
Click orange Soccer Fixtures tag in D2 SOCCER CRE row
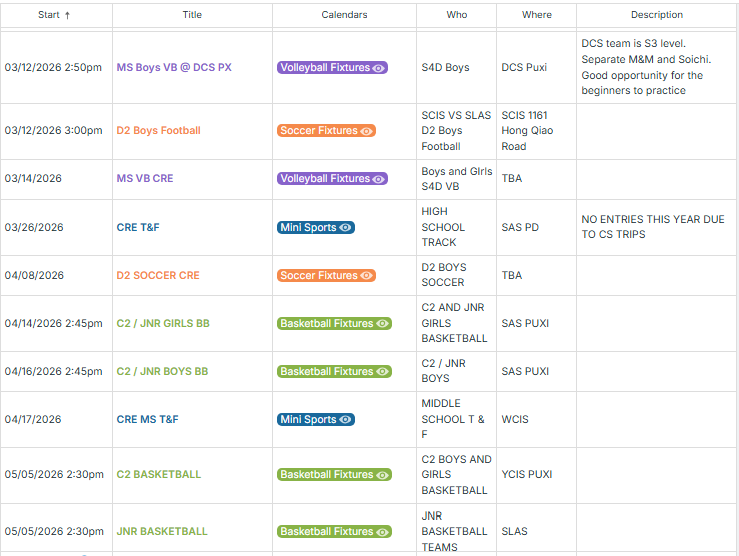coord(319,276)
